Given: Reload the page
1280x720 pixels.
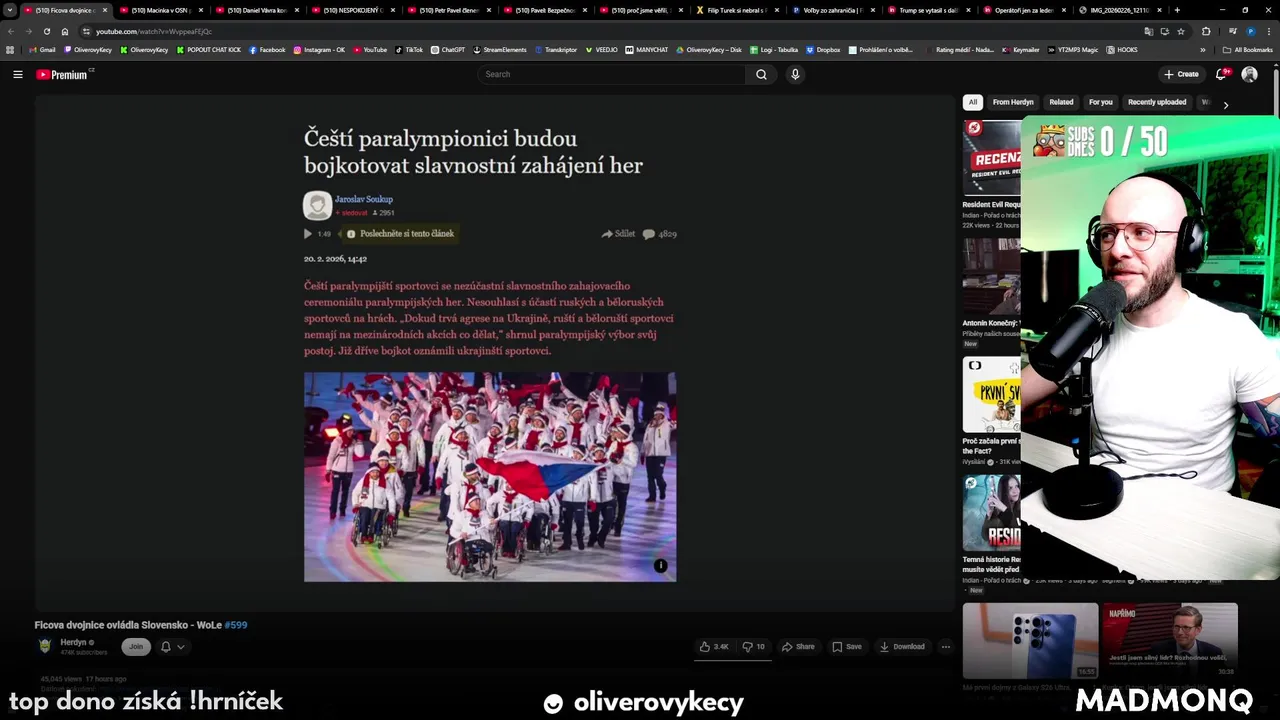Looking at the screenshot, I should pos(46,31).
